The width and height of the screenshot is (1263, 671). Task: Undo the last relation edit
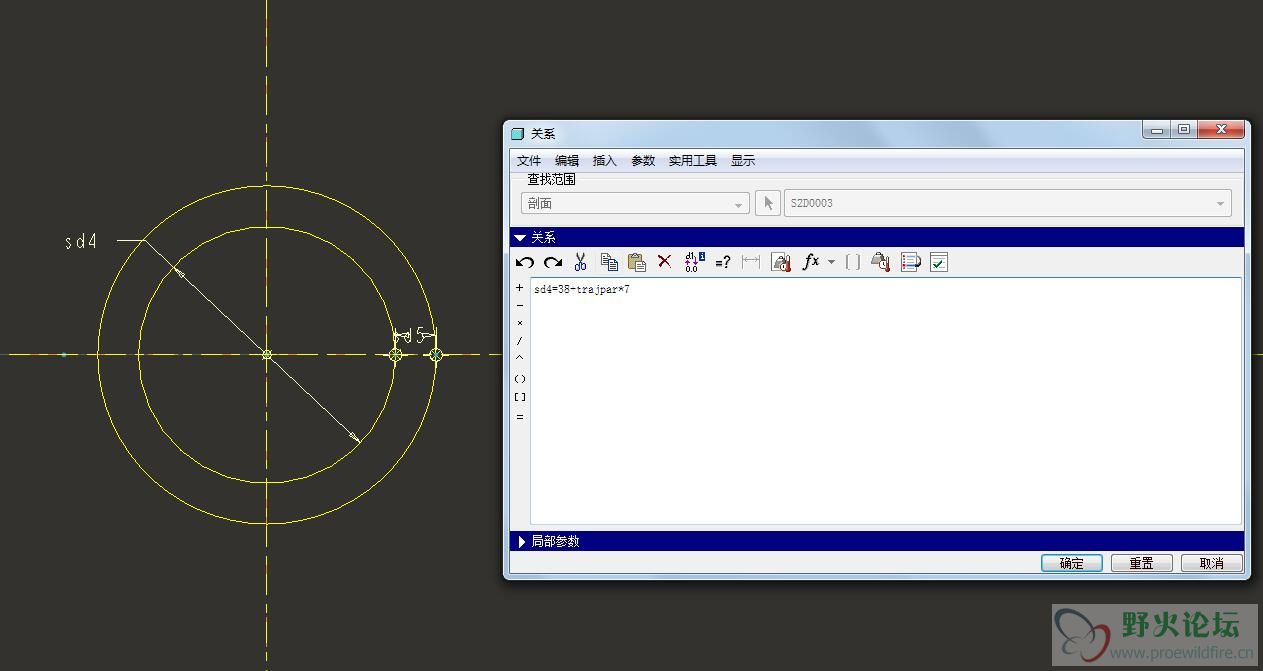coord(525,262)
